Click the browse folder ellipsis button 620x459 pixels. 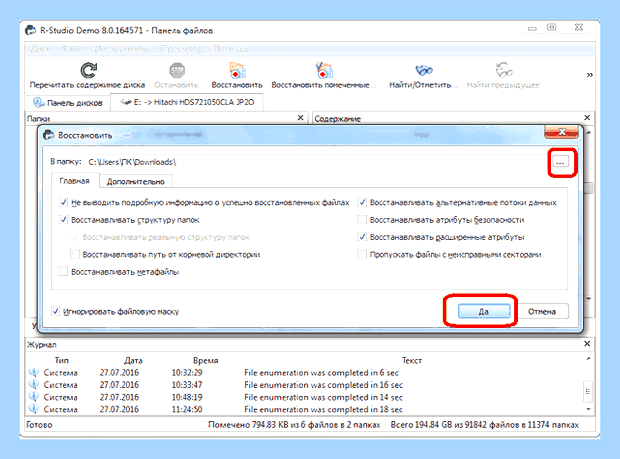point(560,162)
